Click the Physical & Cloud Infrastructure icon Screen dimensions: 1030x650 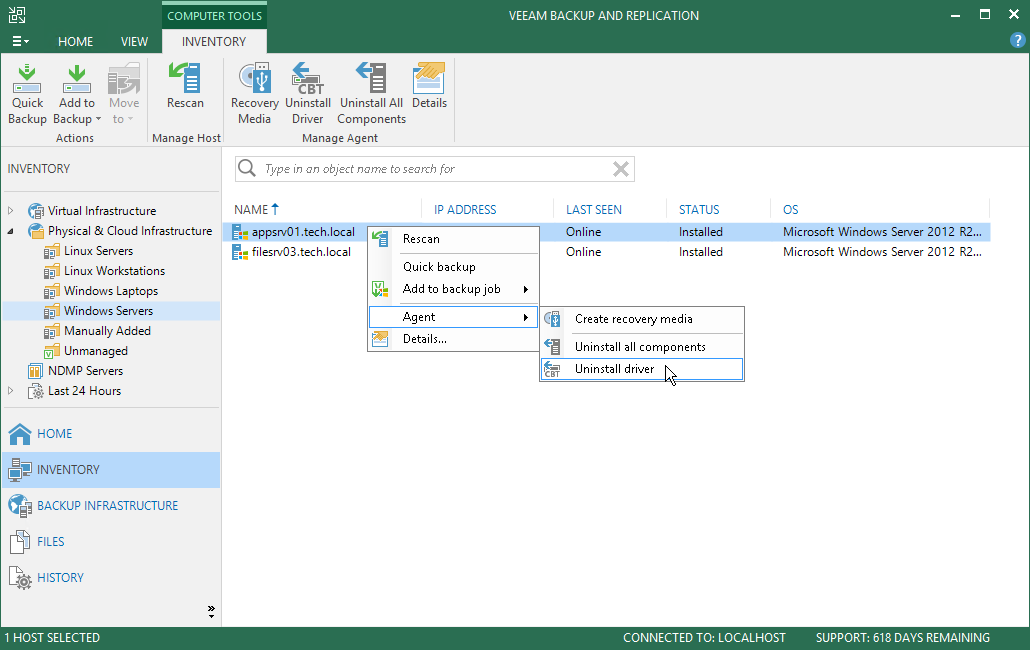(x=36, y=231)
